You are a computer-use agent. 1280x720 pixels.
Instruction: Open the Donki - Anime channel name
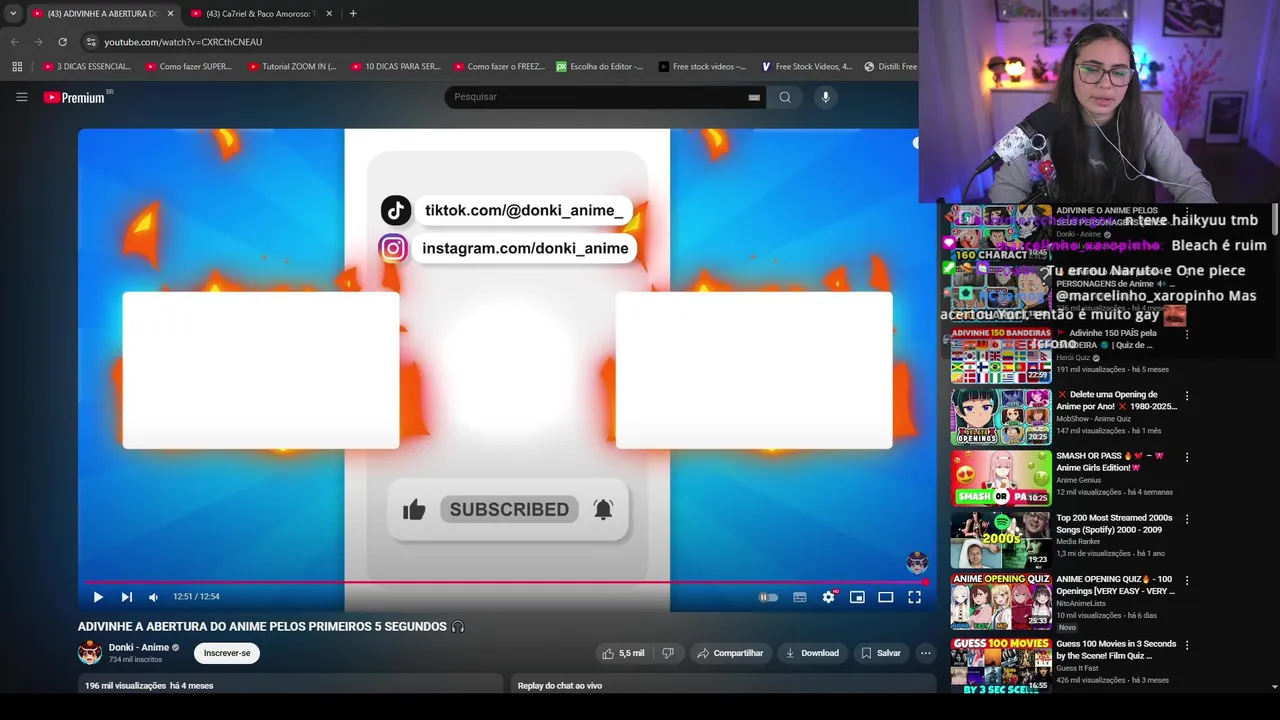click(x=139, y=647)
